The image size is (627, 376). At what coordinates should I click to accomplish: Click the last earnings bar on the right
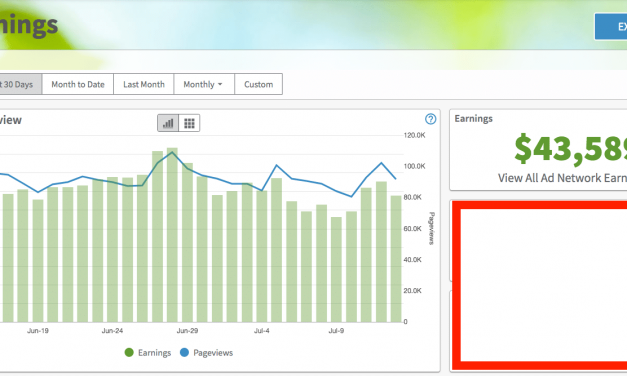click(396, 259)
